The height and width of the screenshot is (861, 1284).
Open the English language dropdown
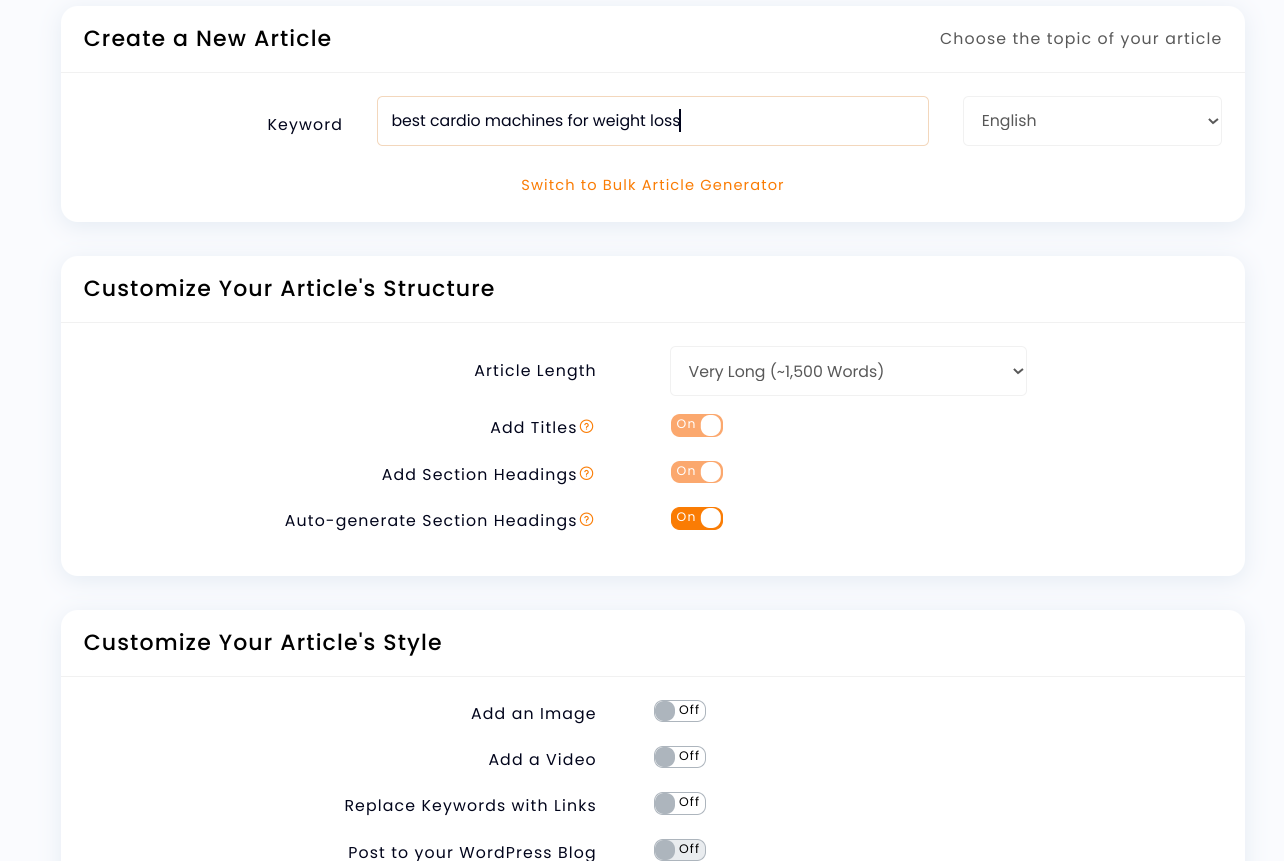[x=1092, y=121]
